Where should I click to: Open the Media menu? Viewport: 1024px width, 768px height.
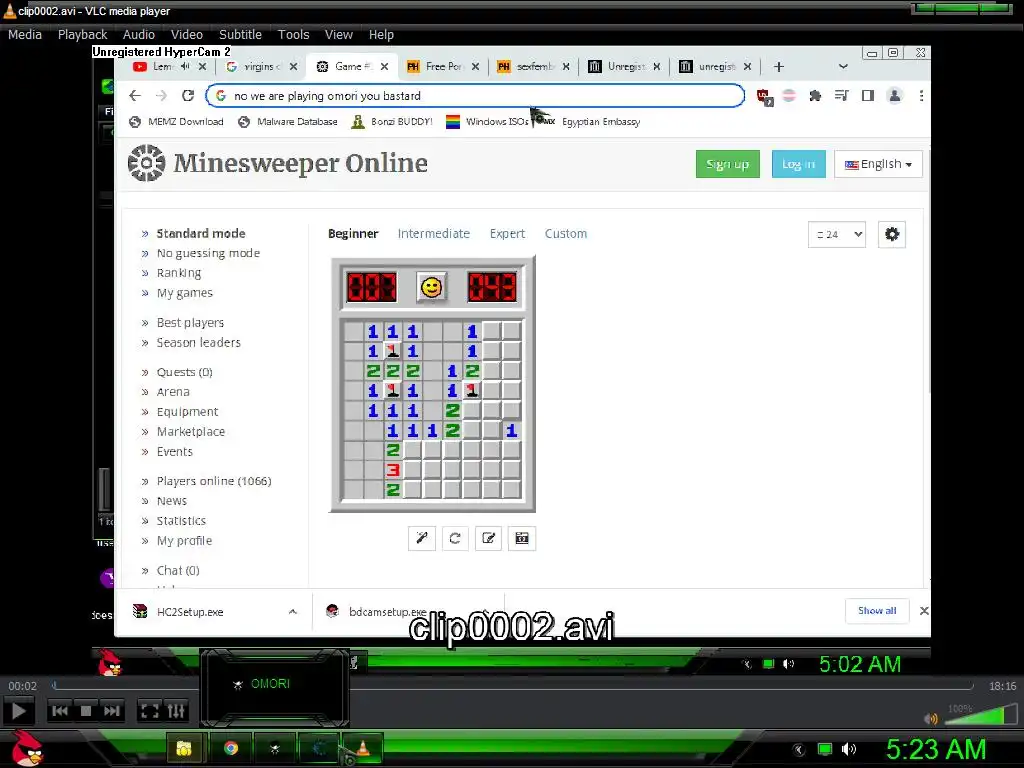point(25,35)
